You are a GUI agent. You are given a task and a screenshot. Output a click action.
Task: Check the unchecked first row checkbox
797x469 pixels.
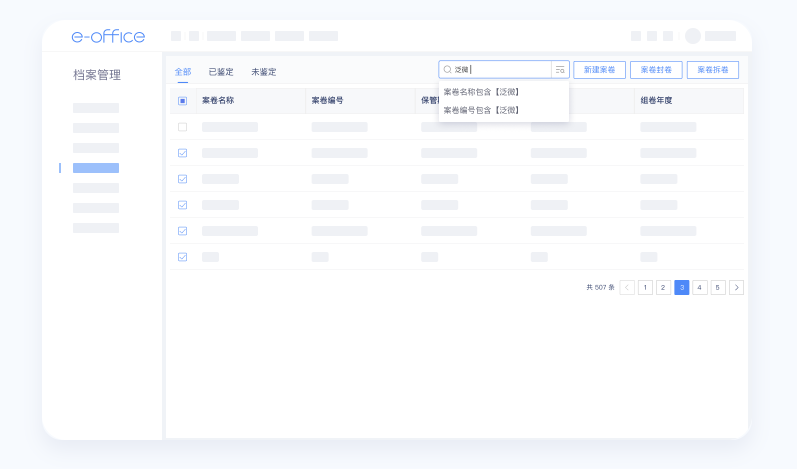[x=182, y=127]
